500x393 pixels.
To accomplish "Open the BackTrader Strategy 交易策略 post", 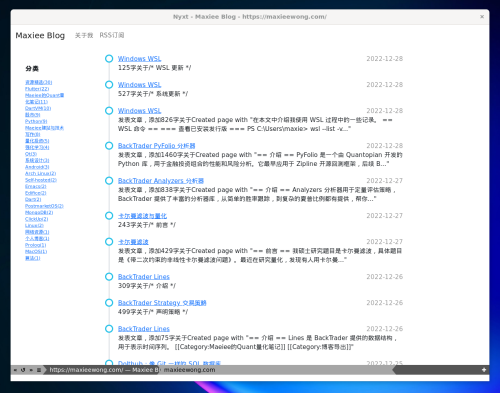I will 162,303.
